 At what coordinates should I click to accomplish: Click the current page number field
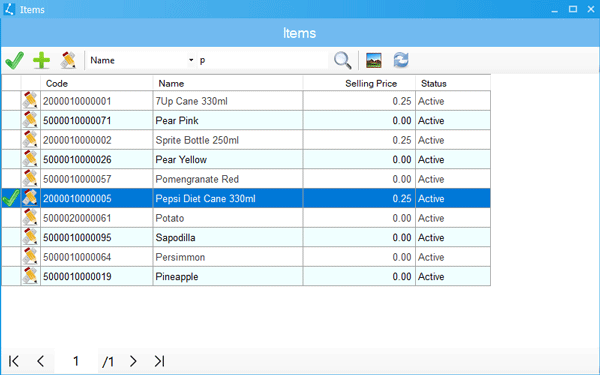click(x=76, y=361)
